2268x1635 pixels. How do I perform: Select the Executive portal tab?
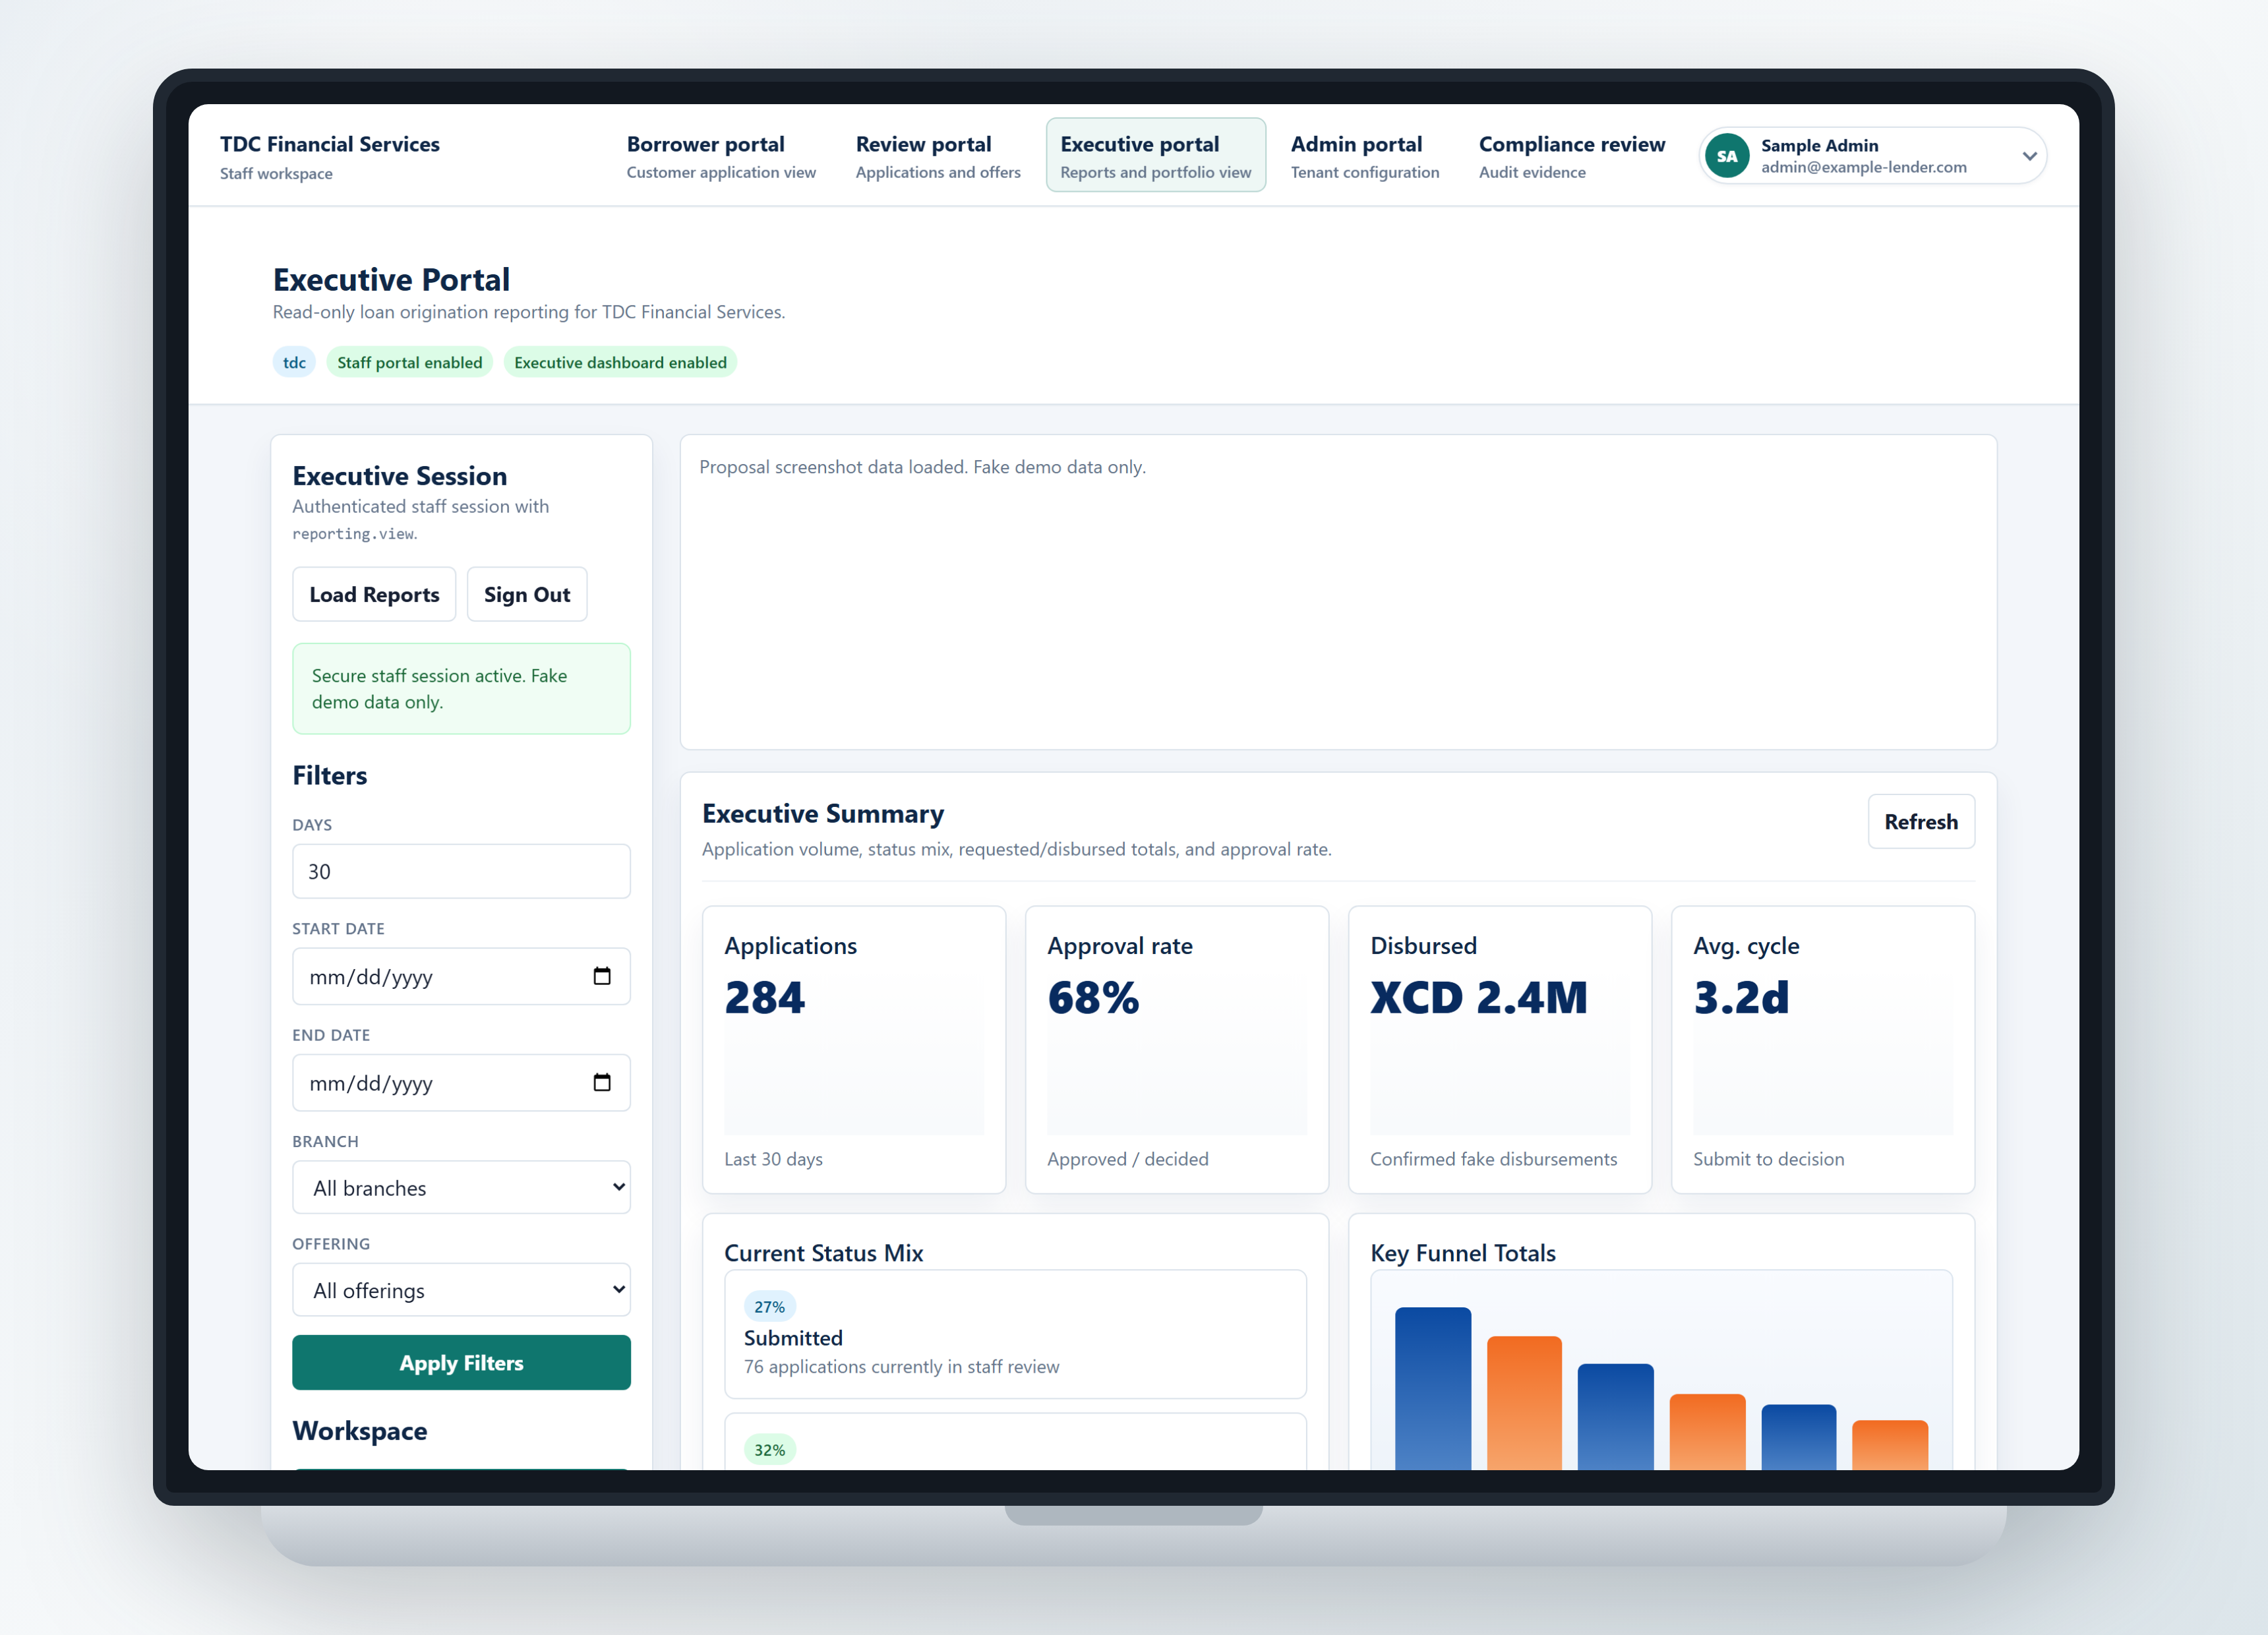pyautogui.click(x=1156, y=156)
